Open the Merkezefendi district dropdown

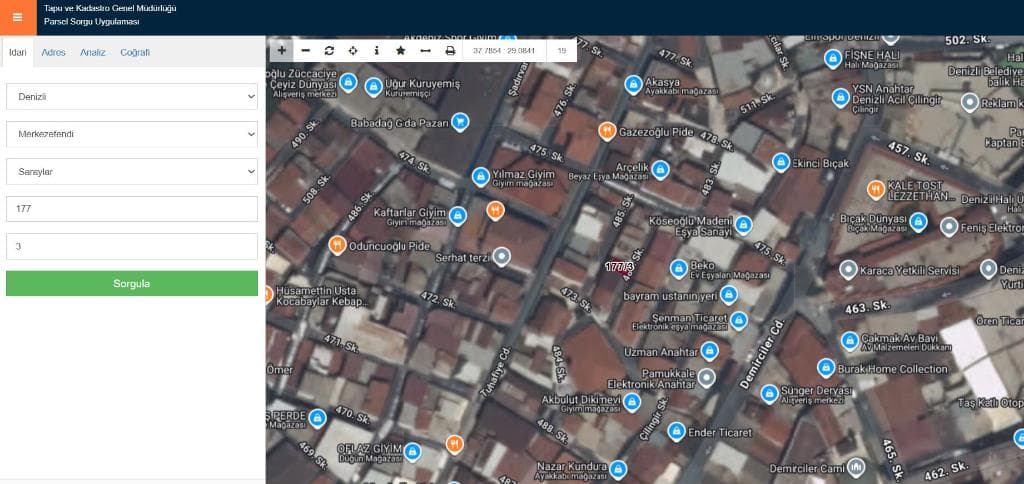(x=132, y=134)
